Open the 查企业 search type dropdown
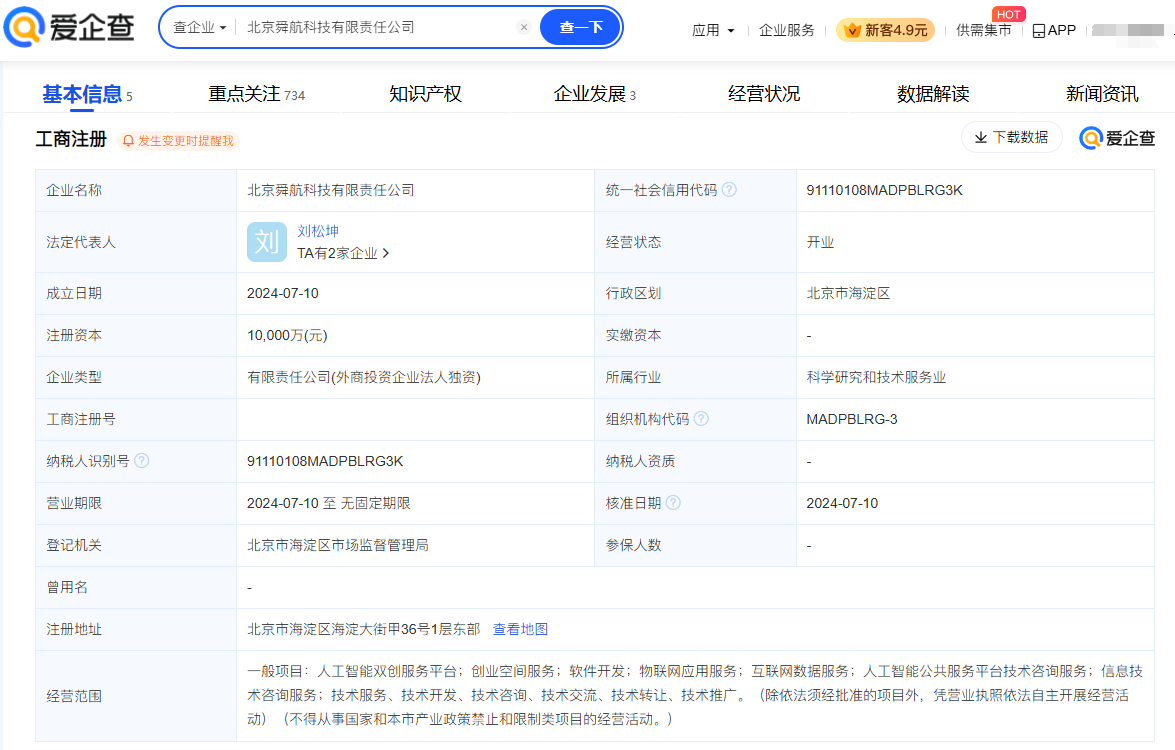This screenshot has height=750, width=1175. (x=199, y=27)
